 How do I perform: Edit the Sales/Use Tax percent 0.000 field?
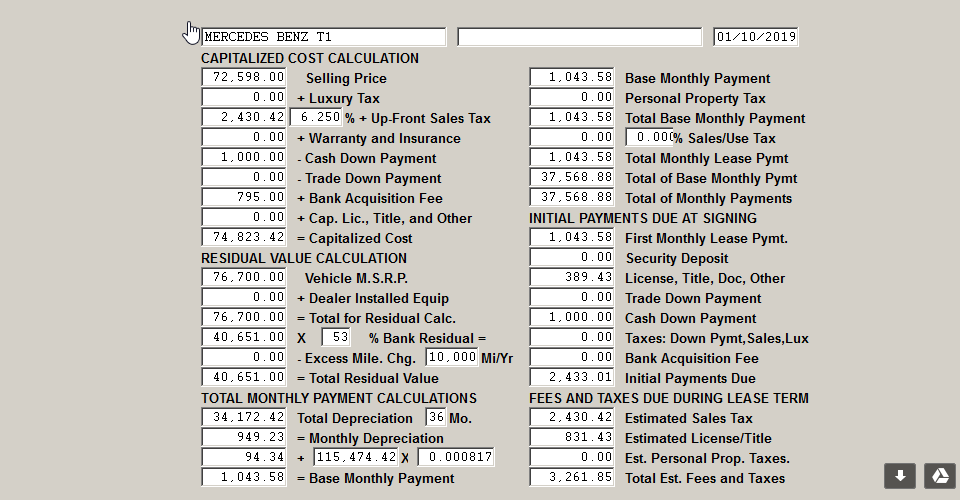click(x=649, y=137)
